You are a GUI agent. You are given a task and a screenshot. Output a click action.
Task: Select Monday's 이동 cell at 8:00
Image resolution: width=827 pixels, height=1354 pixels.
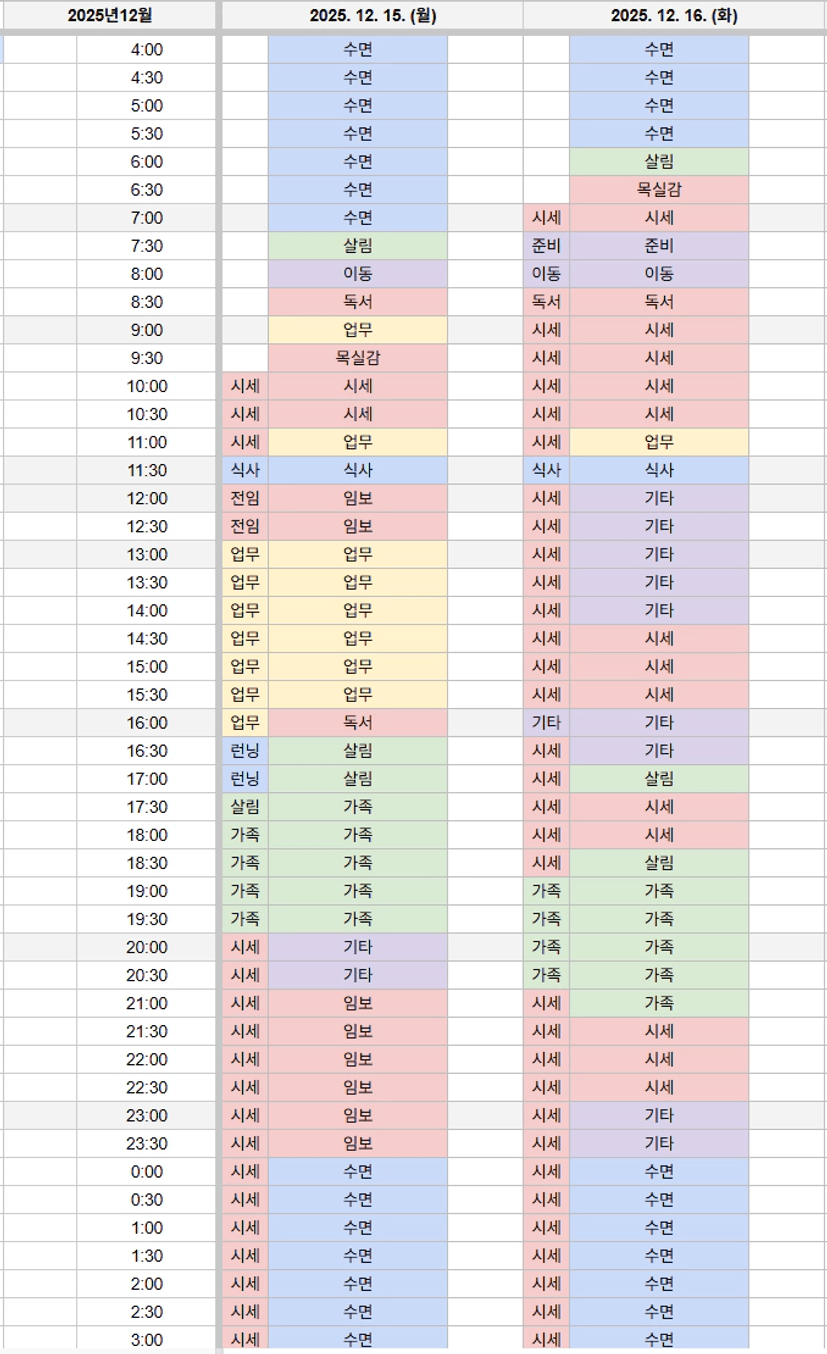point(358,274)
